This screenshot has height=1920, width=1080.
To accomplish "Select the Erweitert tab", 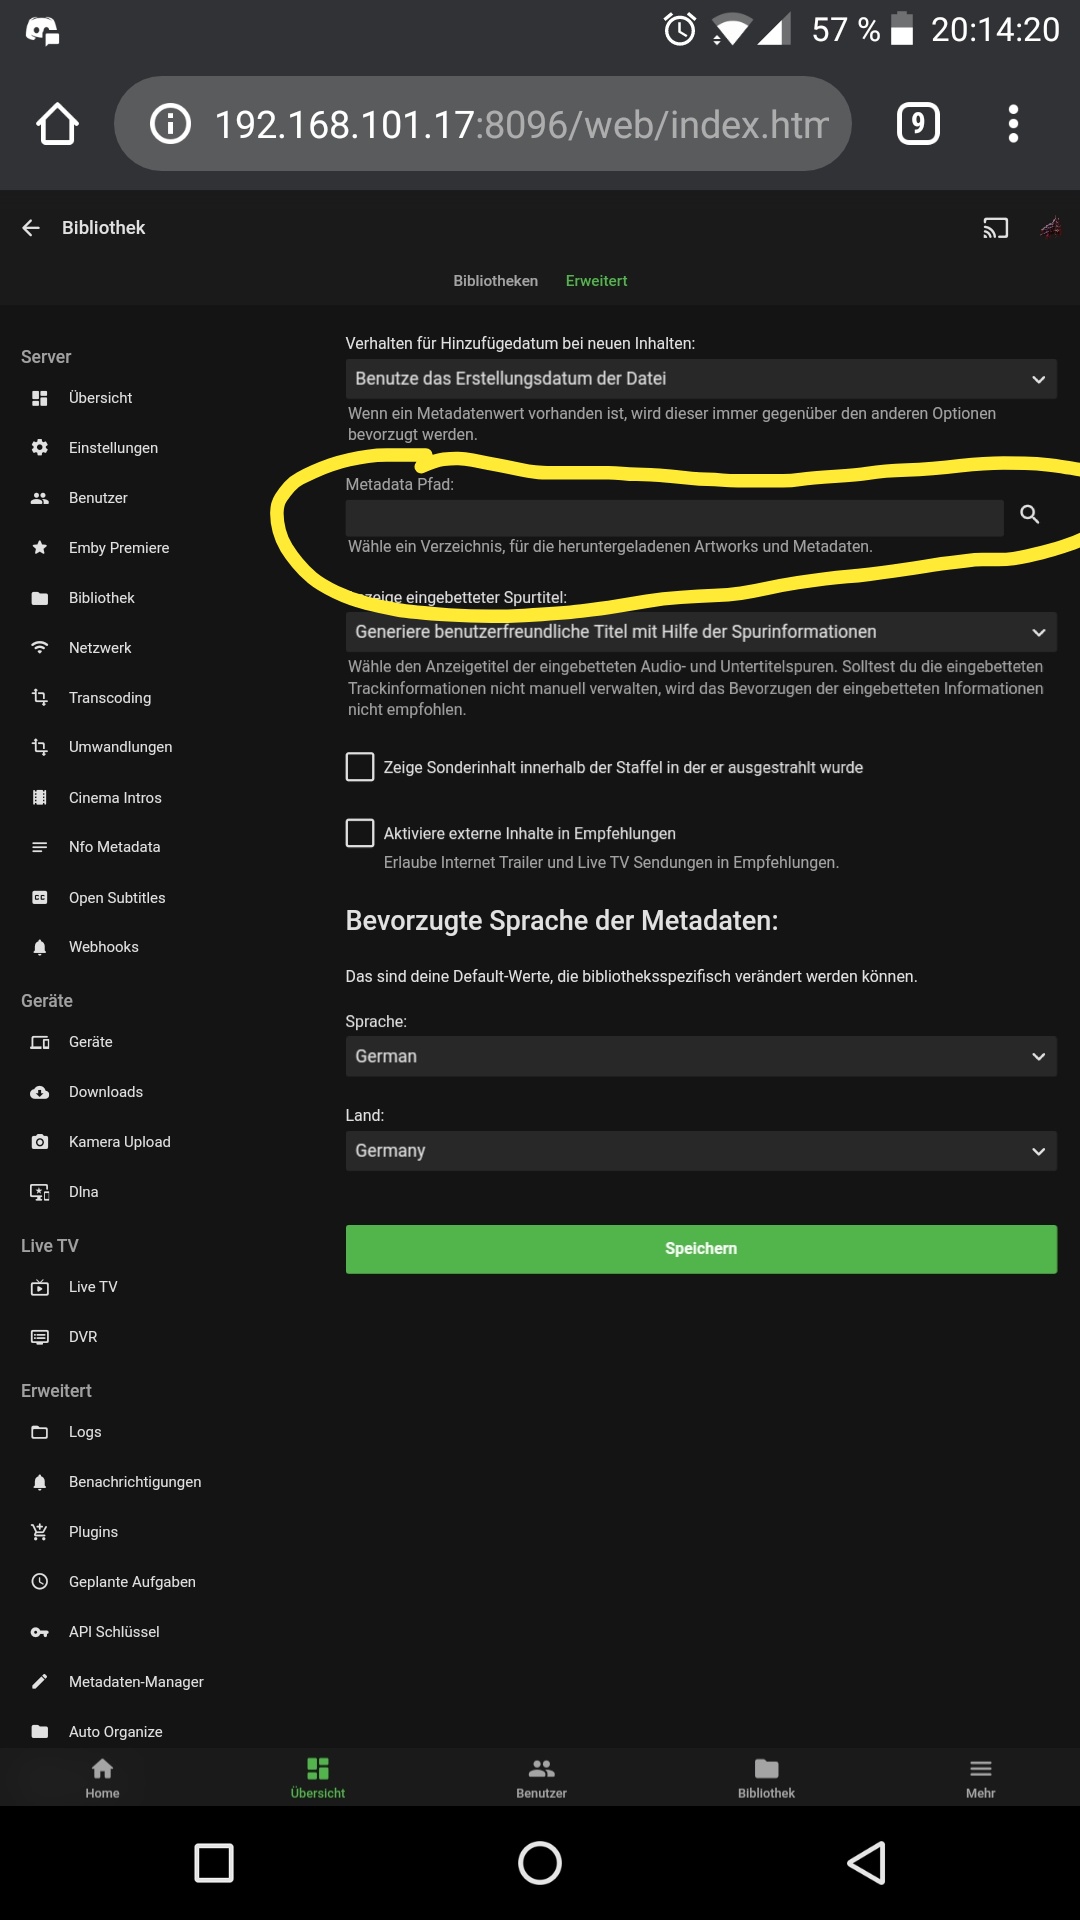I will 596,281.
